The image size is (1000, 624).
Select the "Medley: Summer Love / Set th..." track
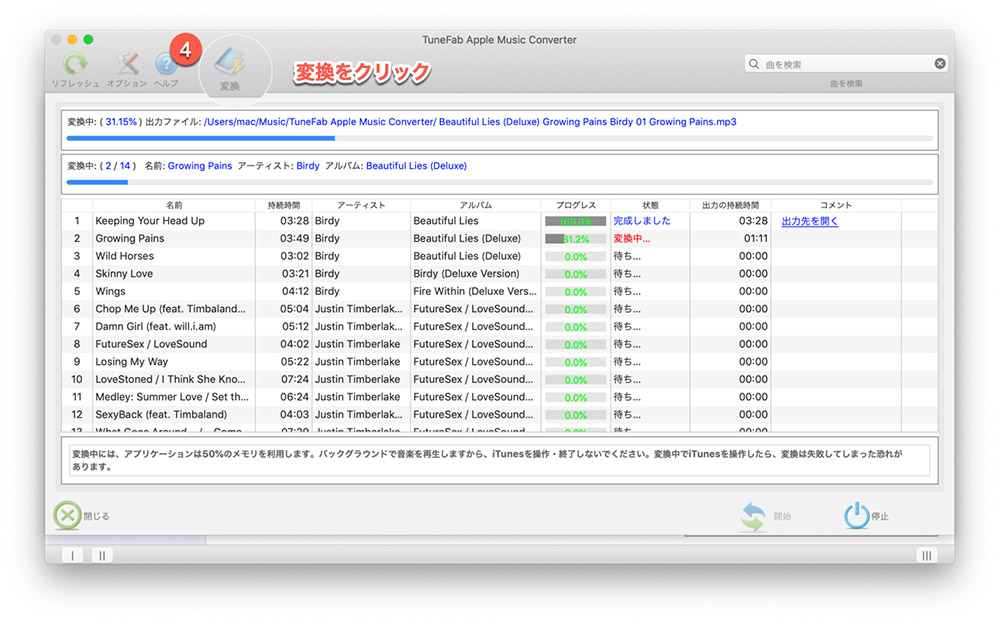pos(172,397)
